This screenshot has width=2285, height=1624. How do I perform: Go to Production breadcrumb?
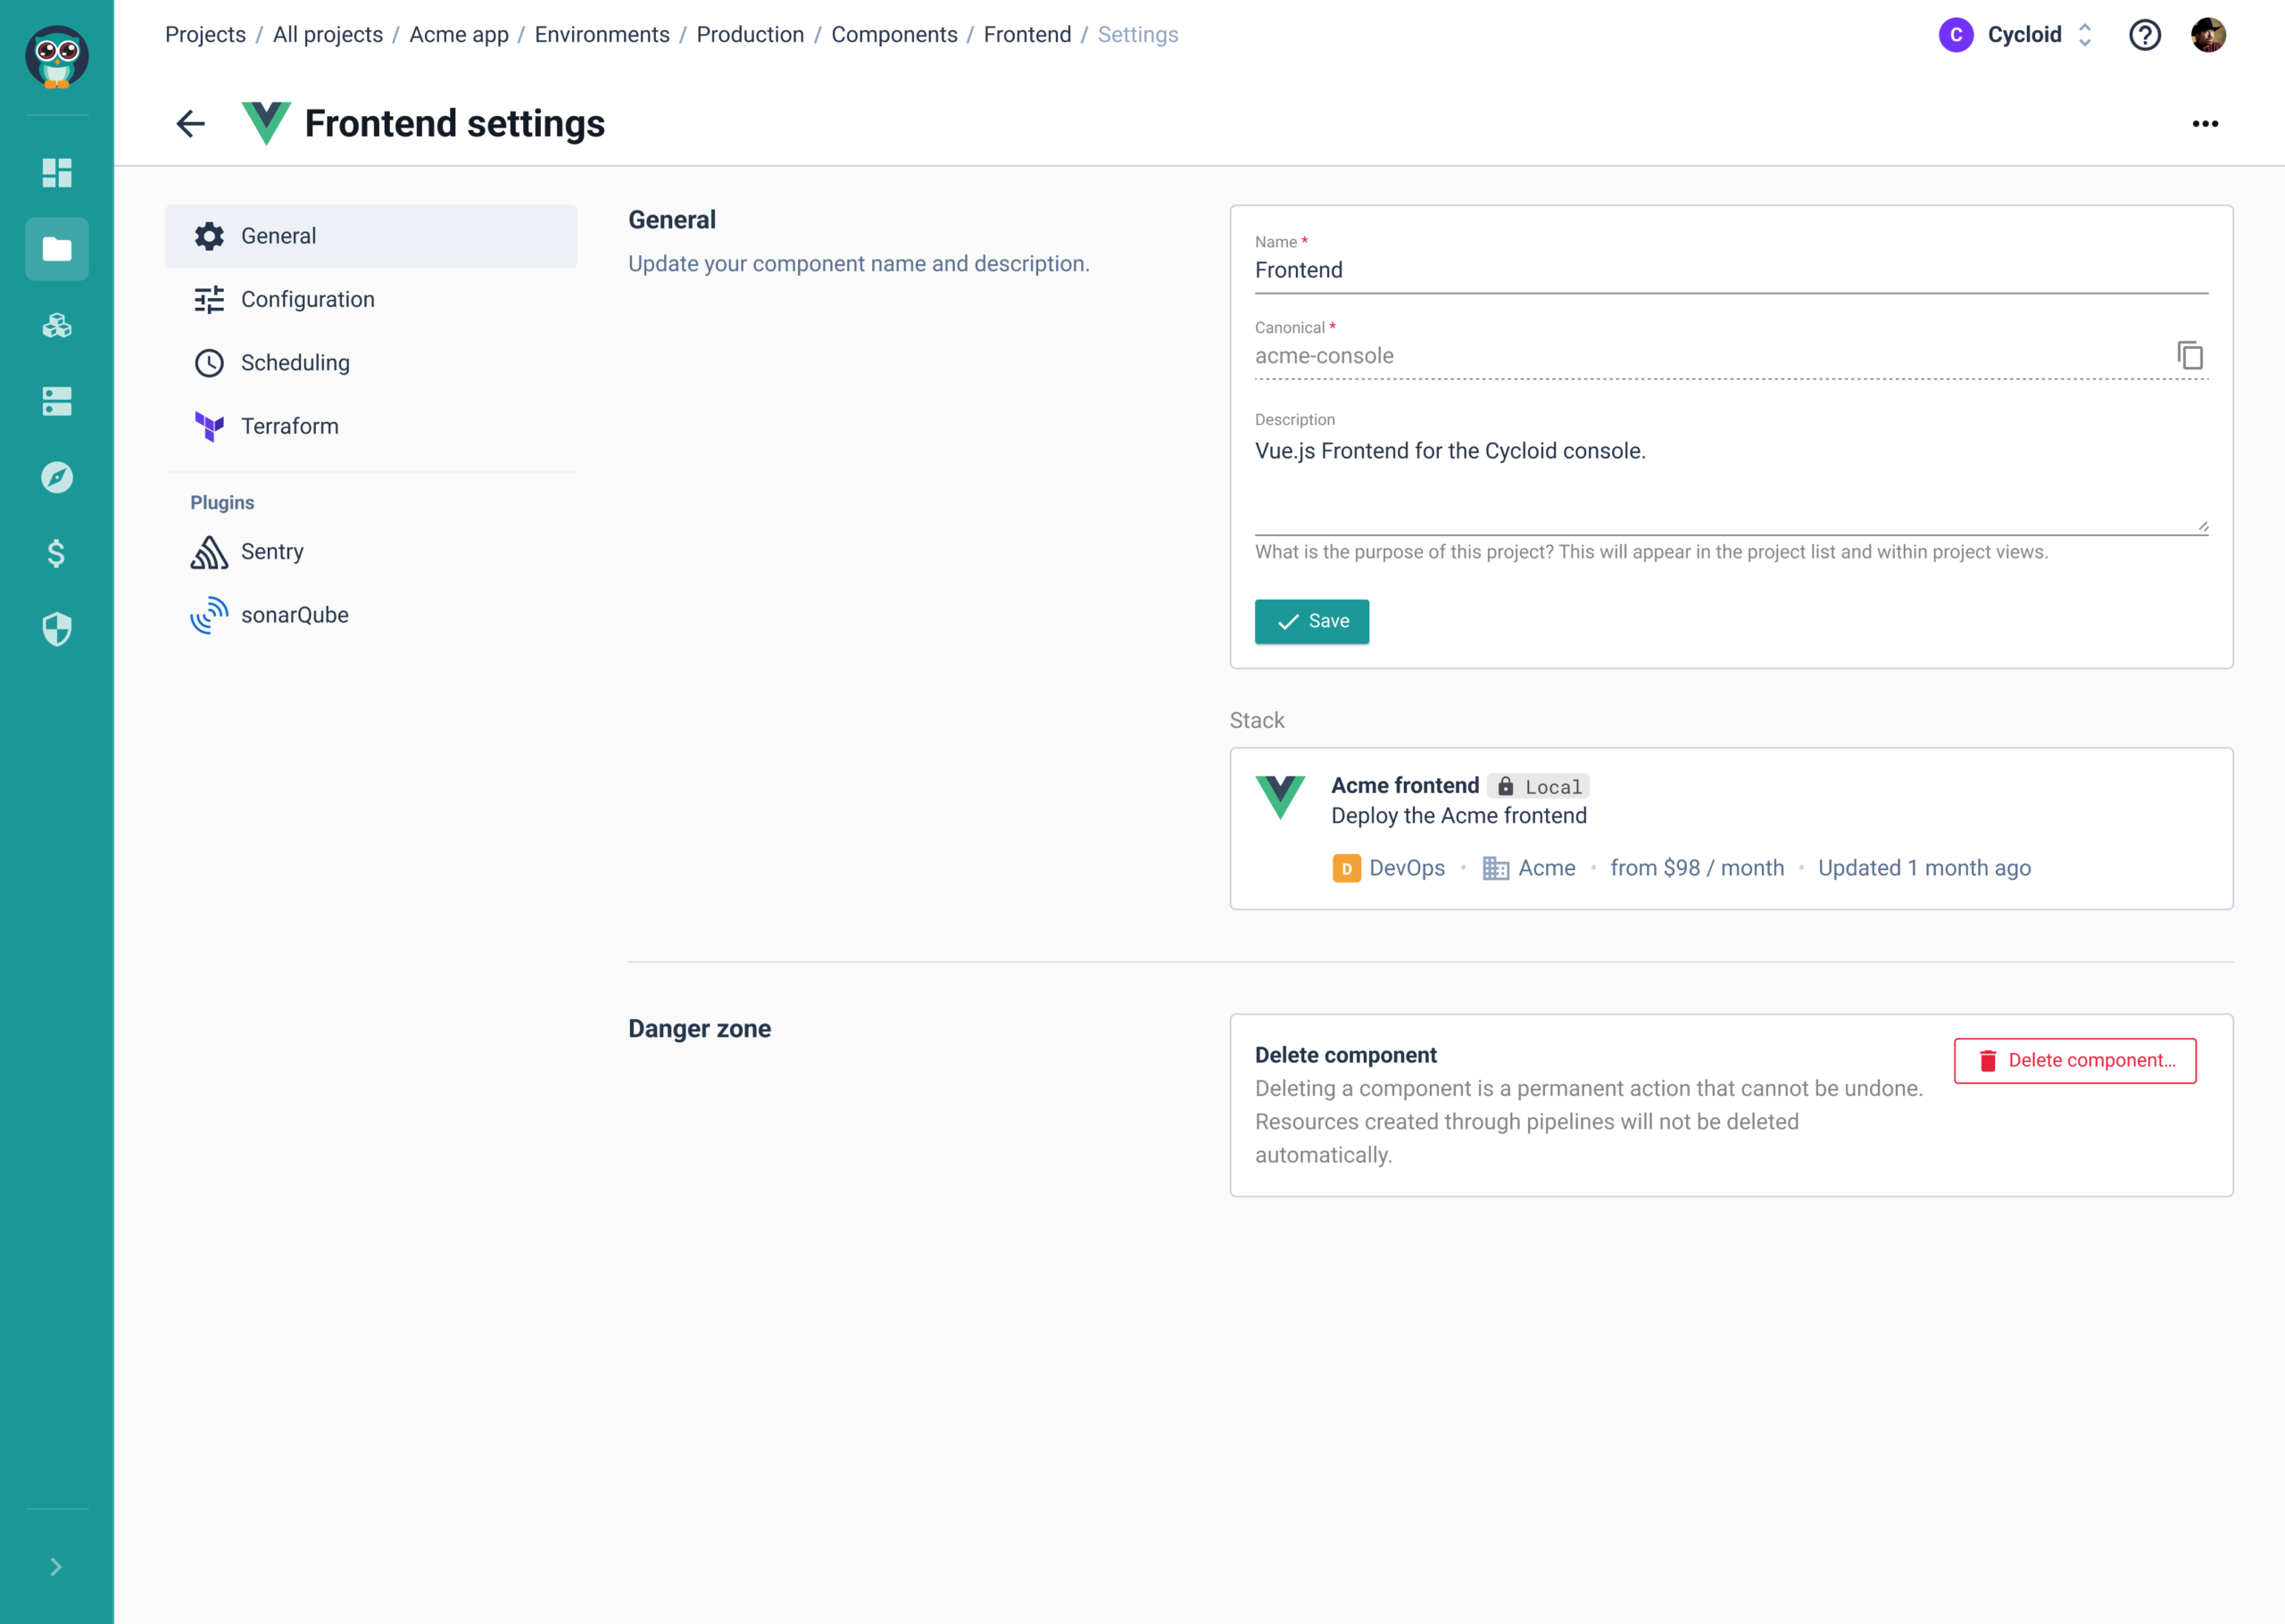750,35
